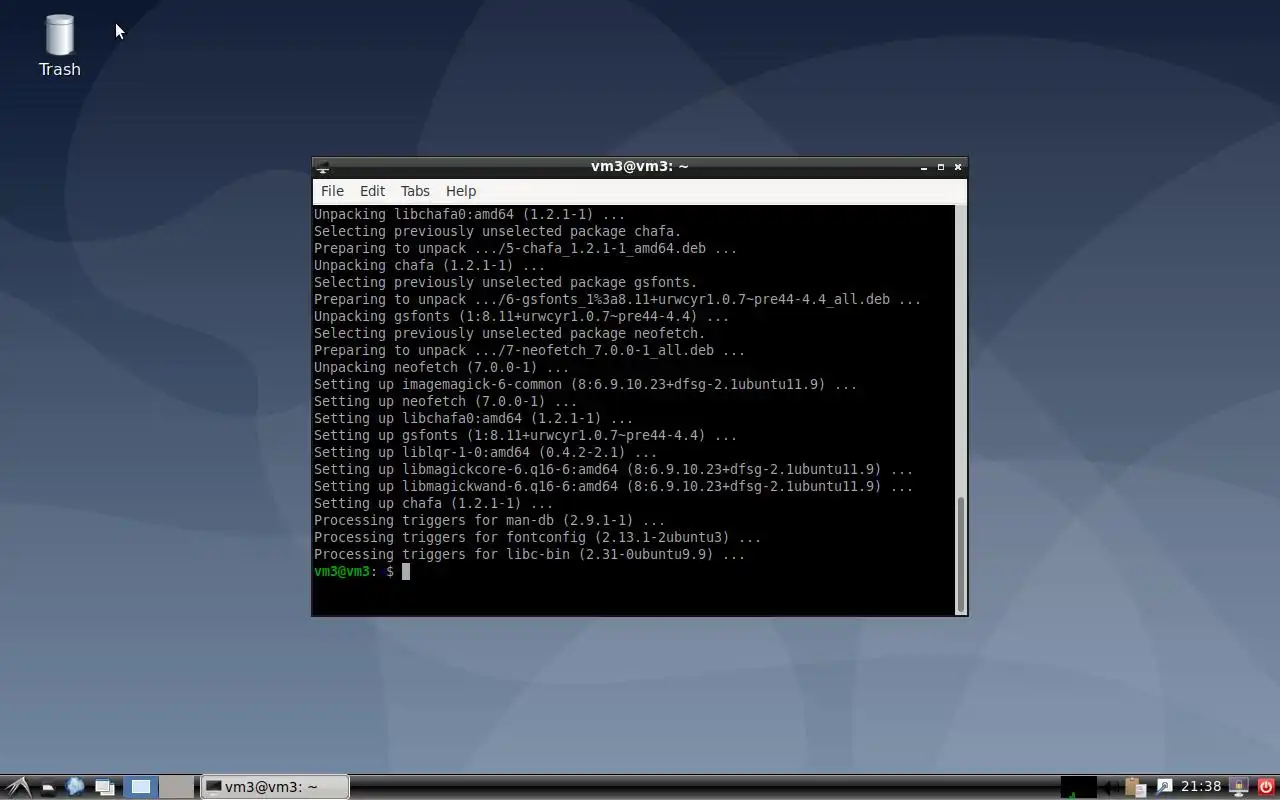Switch to the second workspace in the pager
The width and height of the screenshot is (1280, 800).
[177, 787]
